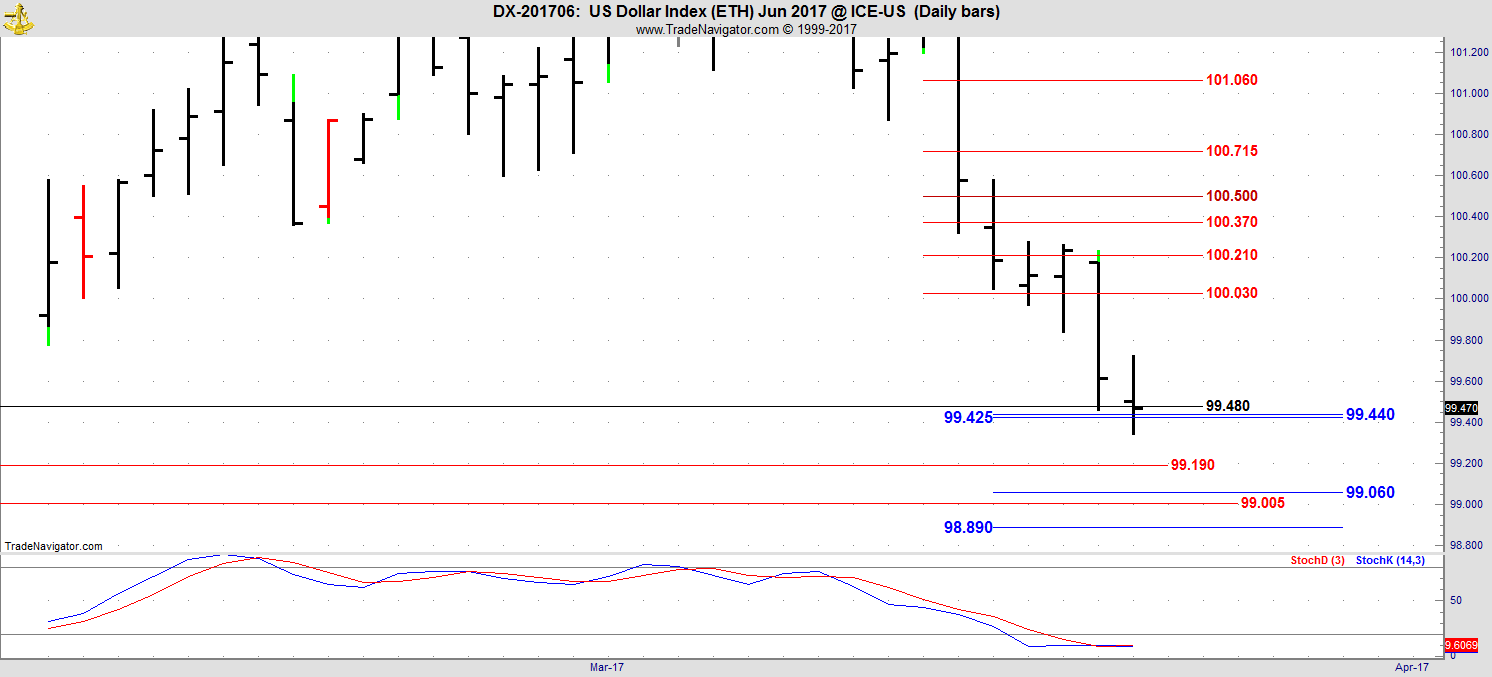Click the blue 99.060 level label
The width and height of the screenshot is (1492, 677).
point(1370,493)
